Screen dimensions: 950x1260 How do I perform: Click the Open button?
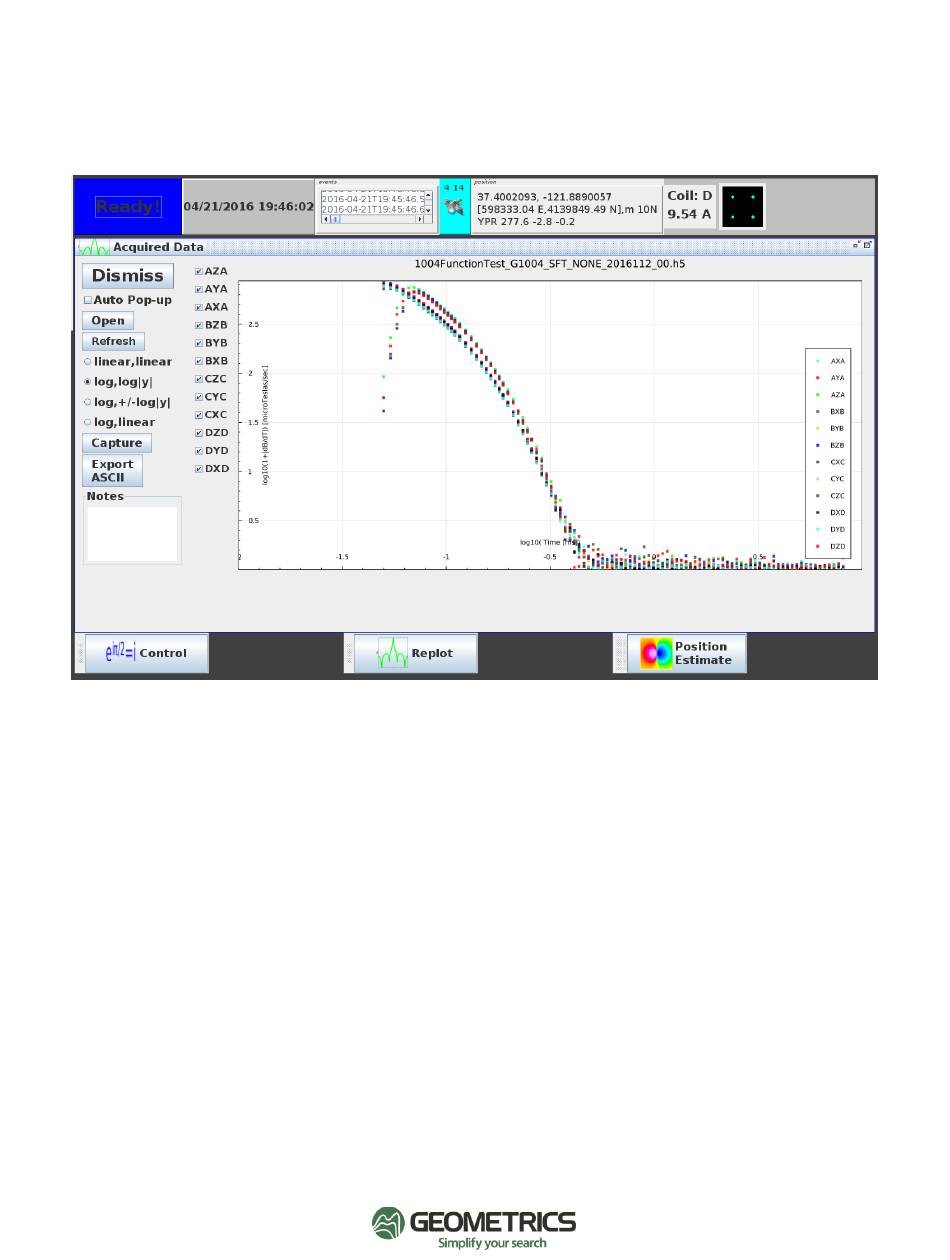[108, 321]
